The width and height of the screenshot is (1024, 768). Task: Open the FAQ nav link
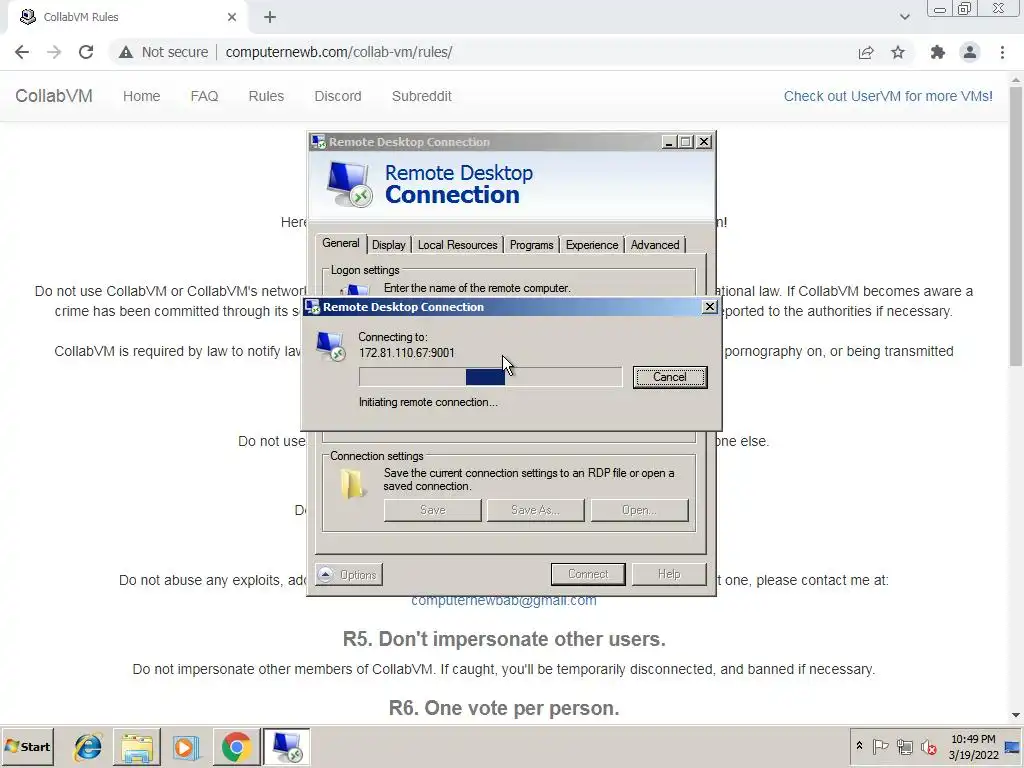click(x=204, y=96)
